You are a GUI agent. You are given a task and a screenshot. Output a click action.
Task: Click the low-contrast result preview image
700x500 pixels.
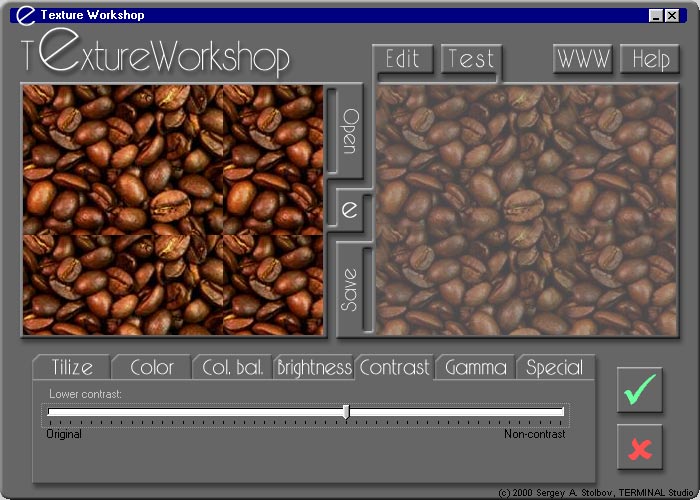(527, 210)
